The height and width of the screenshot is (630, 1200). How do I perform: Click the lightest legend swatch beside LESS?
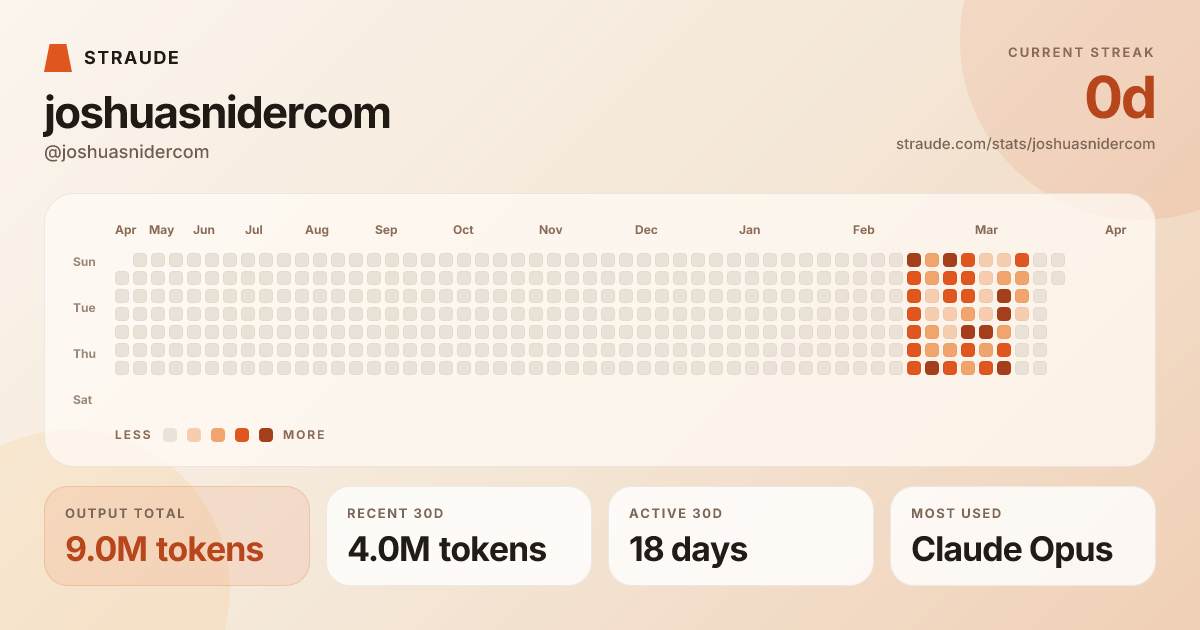(170, 435)
